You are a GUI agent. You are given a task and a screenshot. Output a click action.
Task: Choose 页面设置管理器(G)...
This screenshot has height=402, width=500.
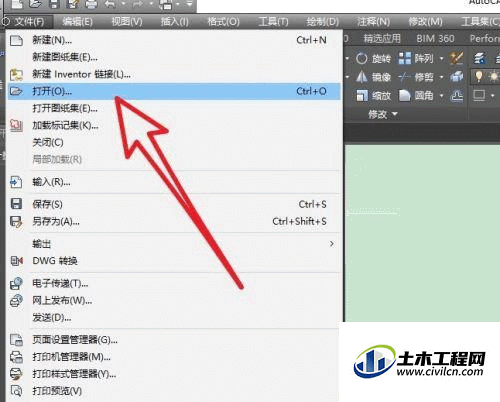click(x=173, y=340)
